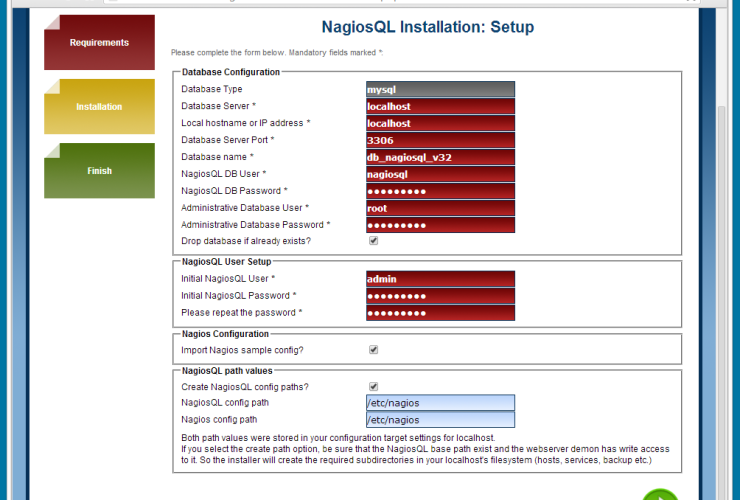This screenshot has width=740, height=500.
Task: Click the Nagios config path field
Action: coord(440,420)
